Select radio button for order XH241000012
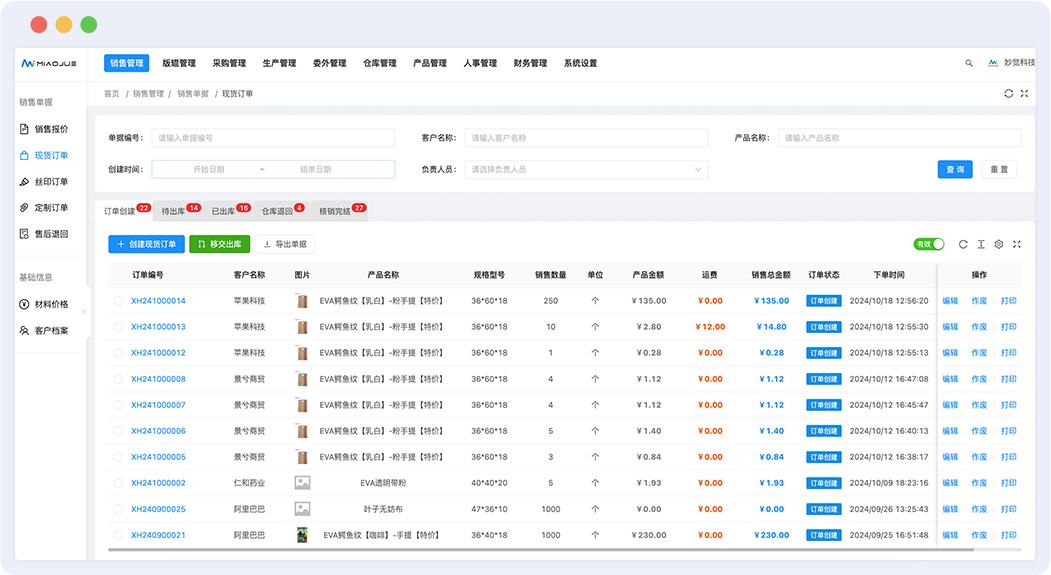The height and width of the screenshot is (575, 1051). (x=118, y=353)
